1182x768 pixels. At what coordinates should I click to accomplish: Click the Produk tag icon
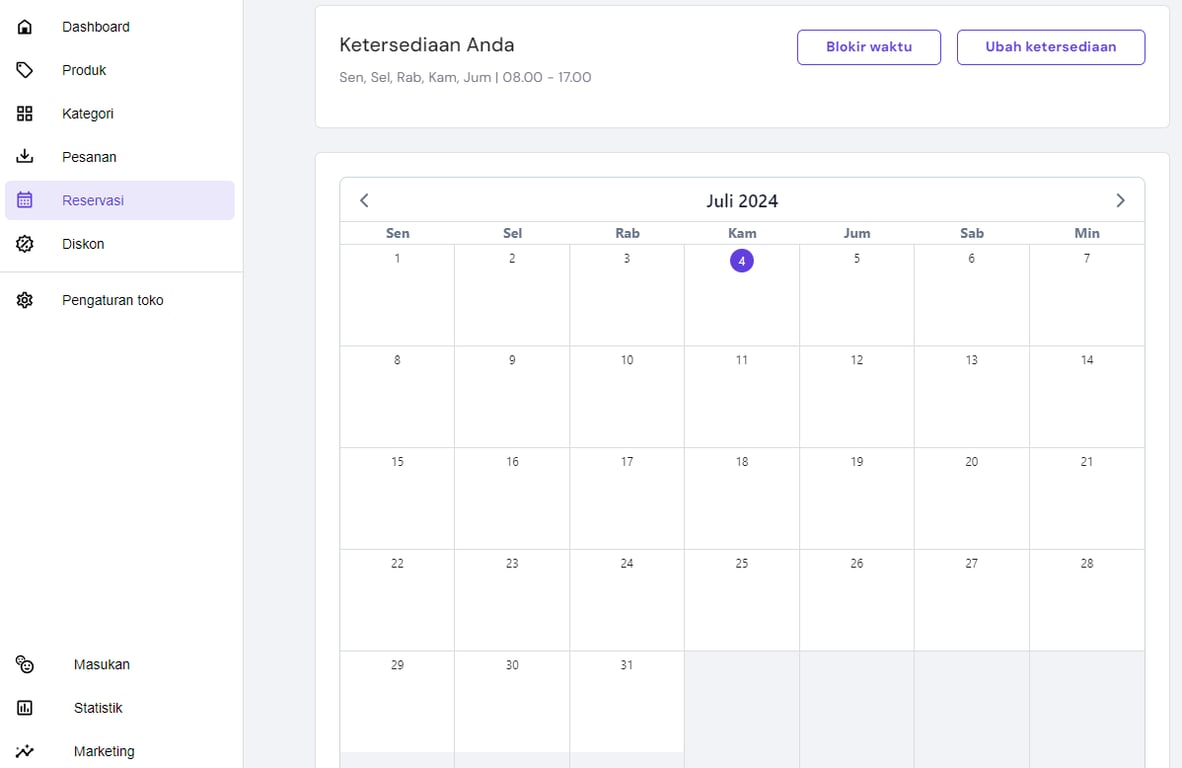pyautogui.click(x=25, y=70)
